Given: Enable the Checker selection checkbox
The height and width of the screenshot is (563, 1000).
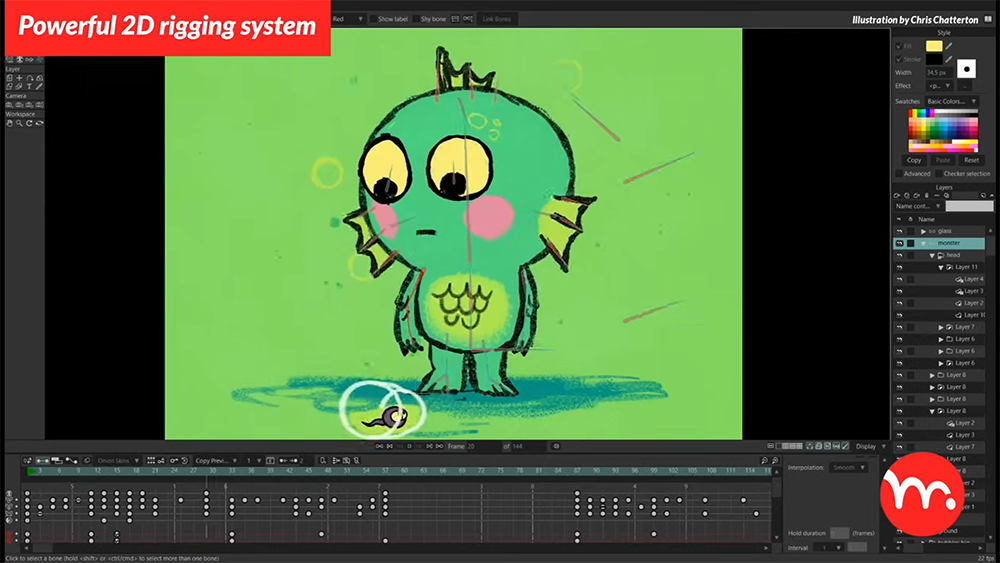Looking at the screenshot, I should pos(939,173).
